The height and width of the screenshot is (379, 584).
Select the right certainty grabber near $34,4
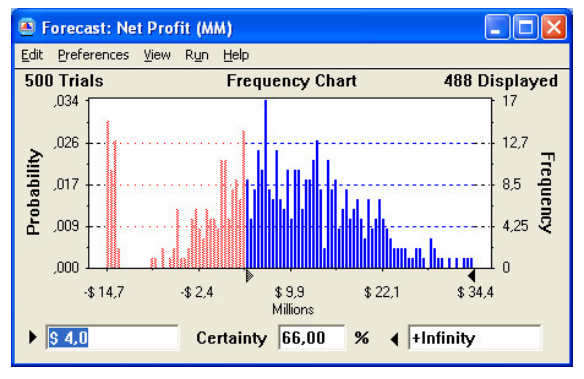(471, 276)
